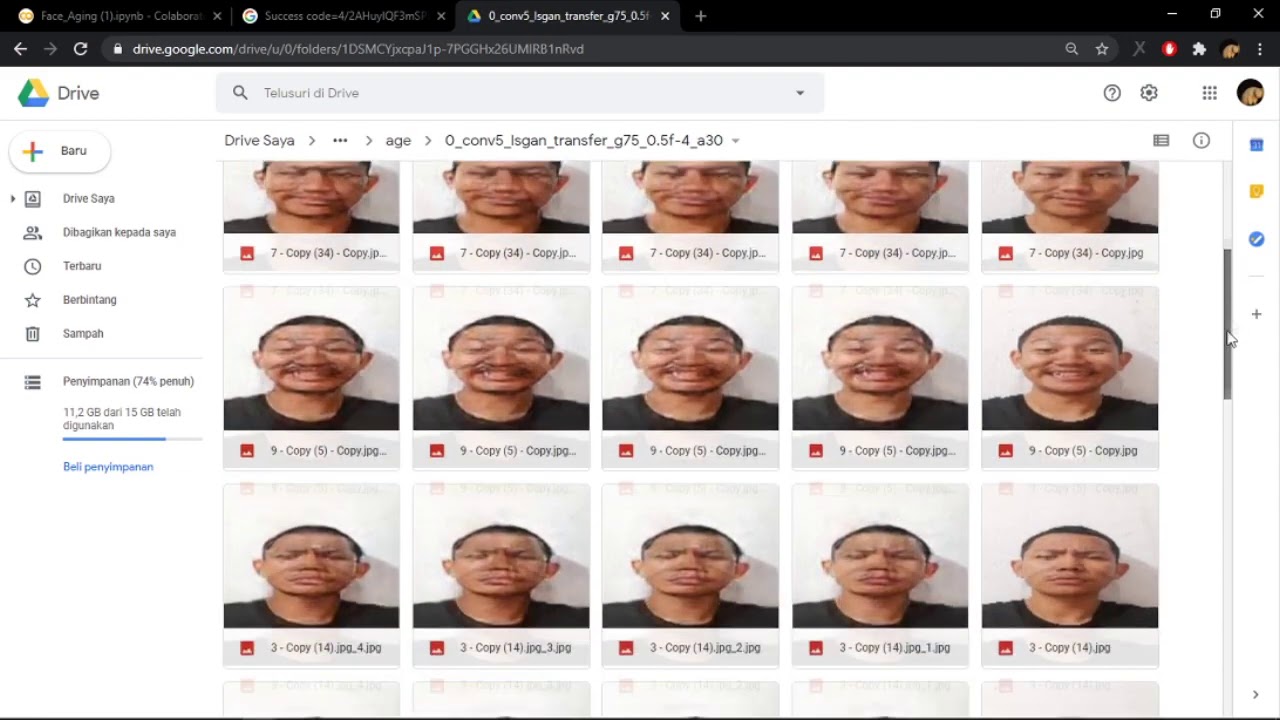
Task: Open Drive settings gear icon
Action: [x=1149, y=93]
